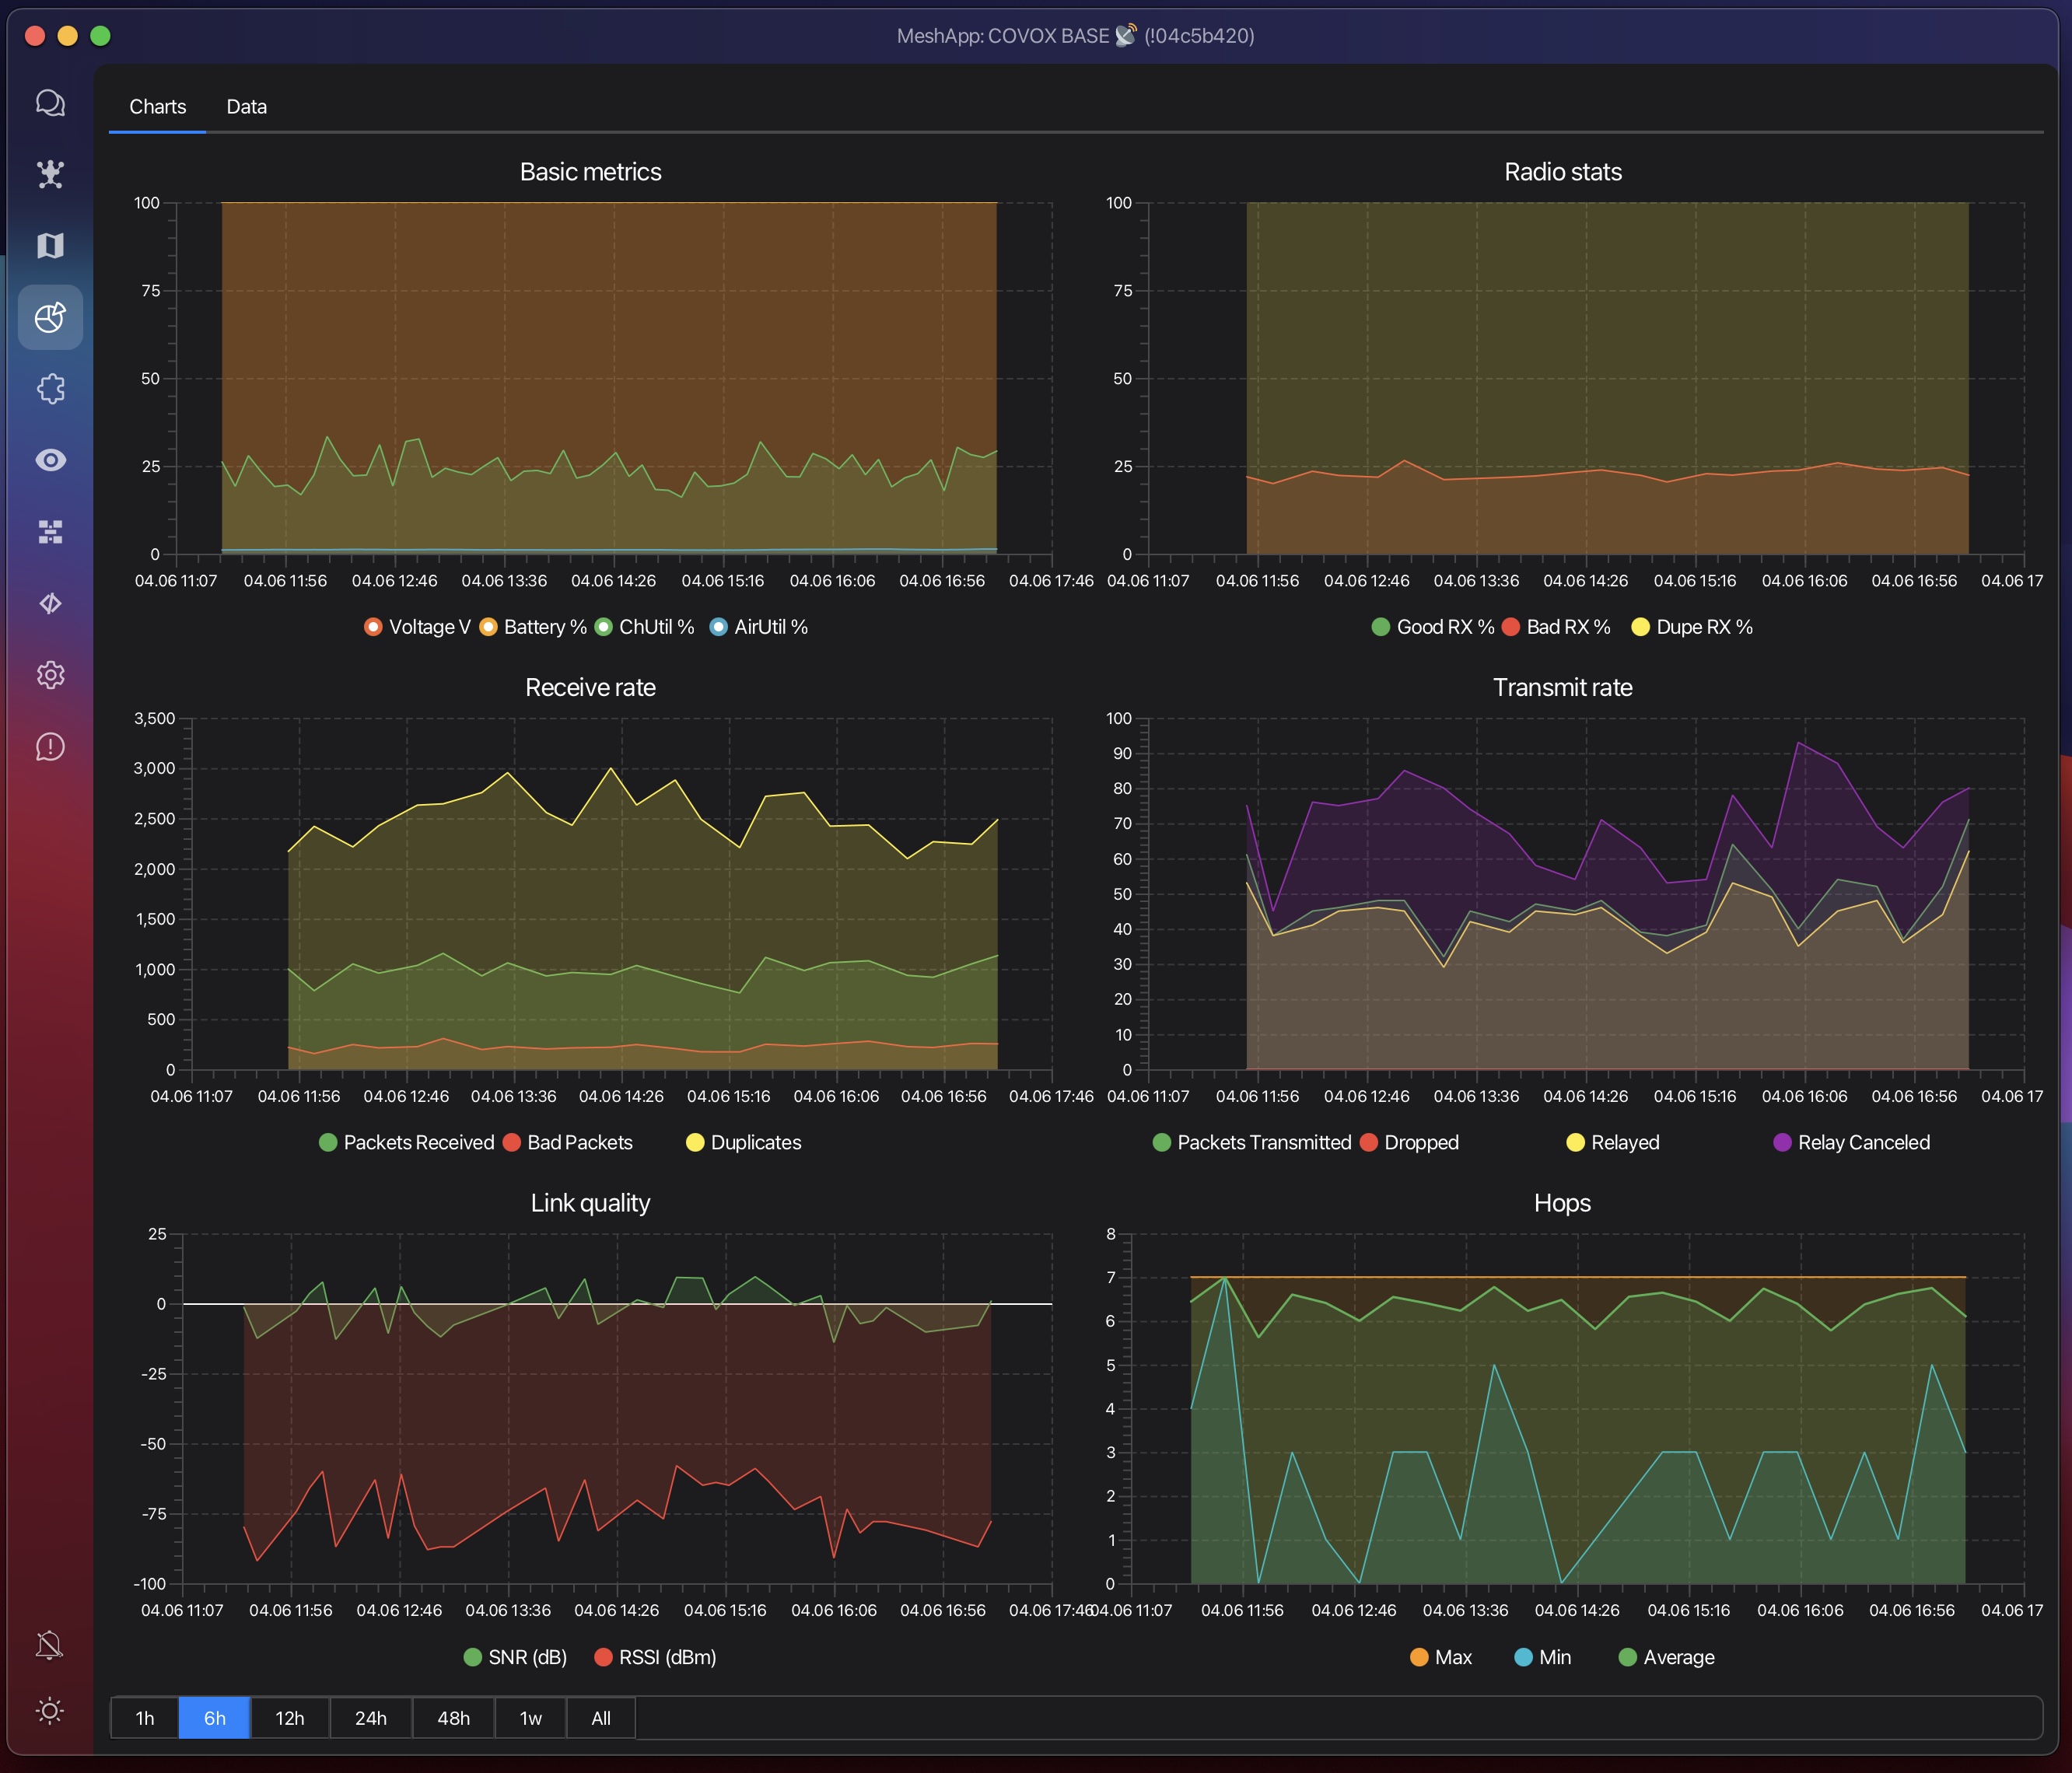Image resolution: width=2072 pixels, height=1773 pixels.
Task: Toggle Relay Canceled legend entry
Action: pos(1851,1142)
